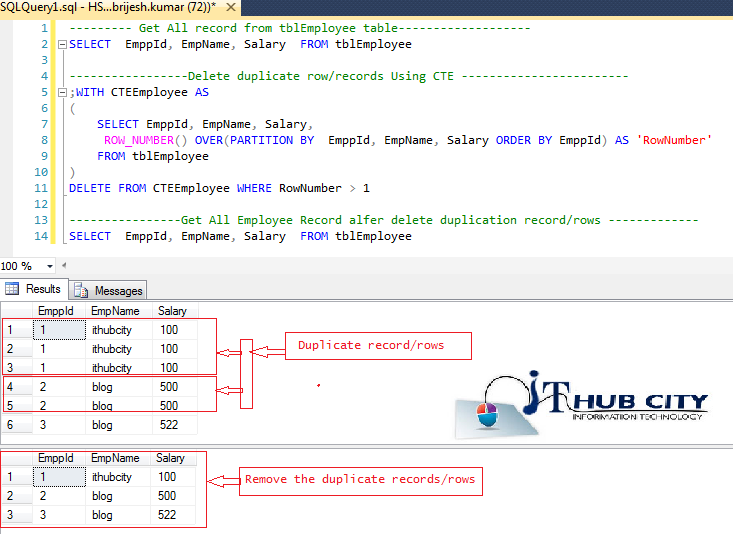733x534 pixels.
Task: Place cursor on the DELETE FROM CTEEmployee line
Action: [218, 188]
